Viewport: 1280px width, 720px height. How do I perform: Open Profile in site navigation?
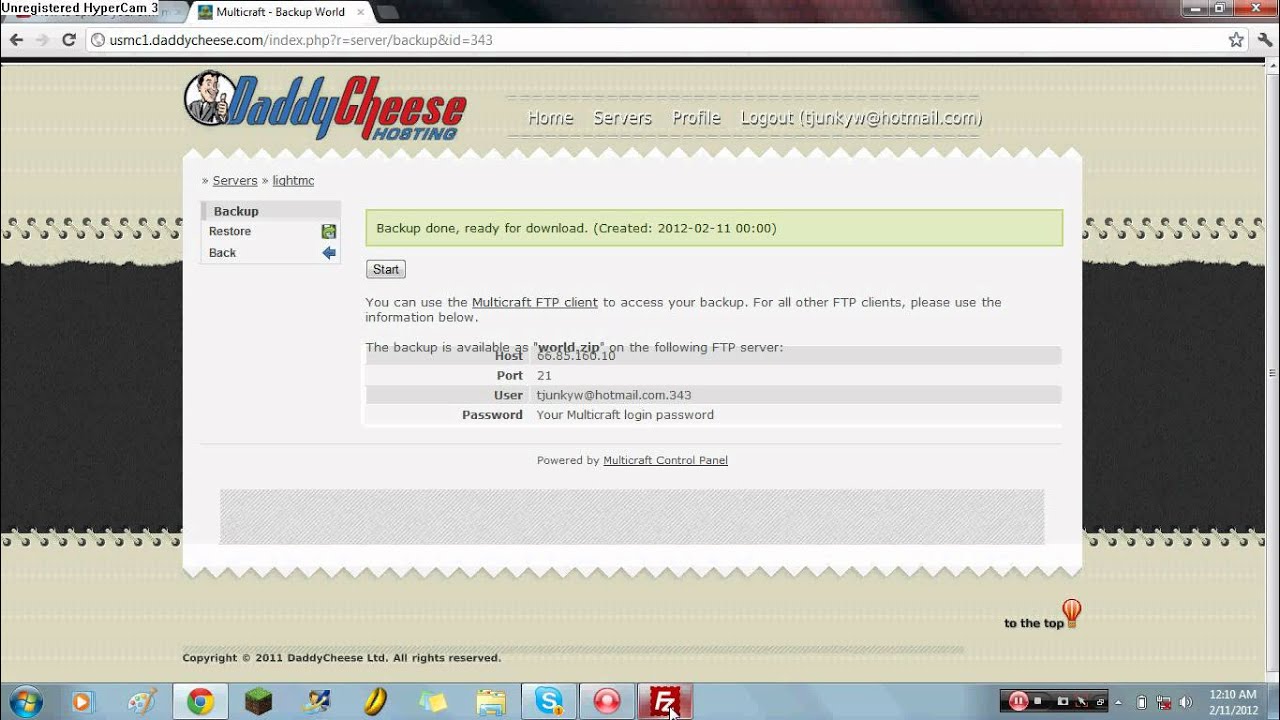click(696, 118)
